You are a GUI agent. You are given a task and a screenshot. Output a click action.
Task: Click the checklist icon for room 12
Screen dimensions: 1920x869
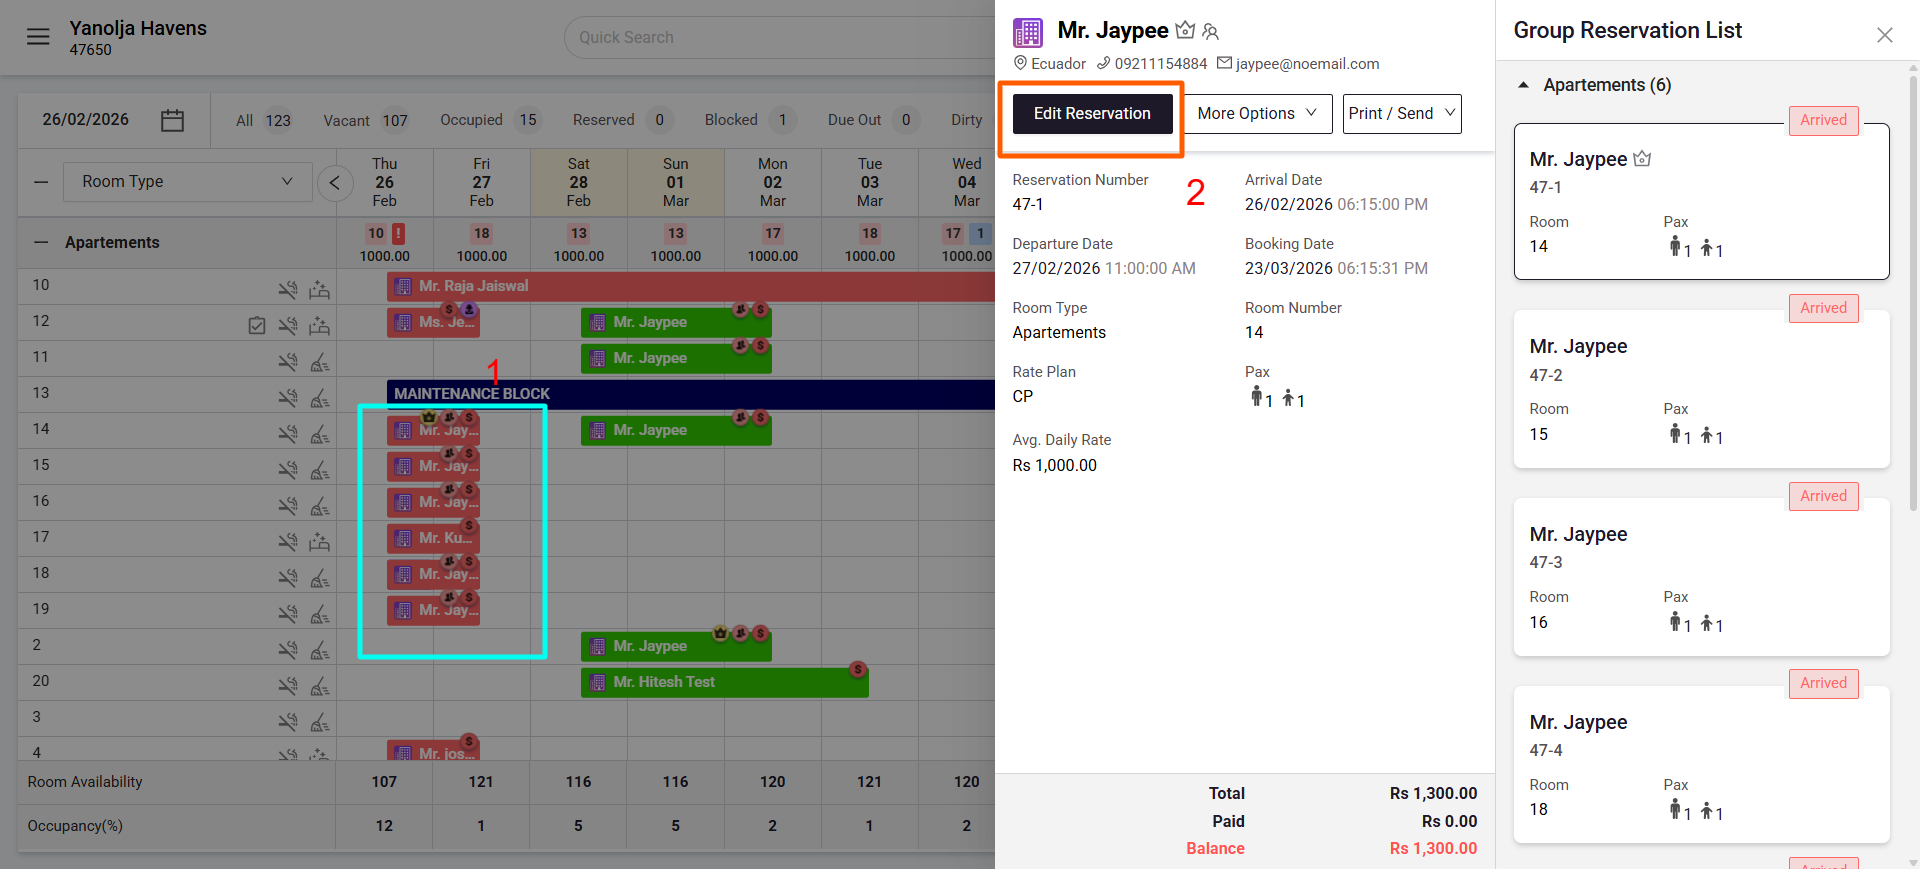click(257, 326)
